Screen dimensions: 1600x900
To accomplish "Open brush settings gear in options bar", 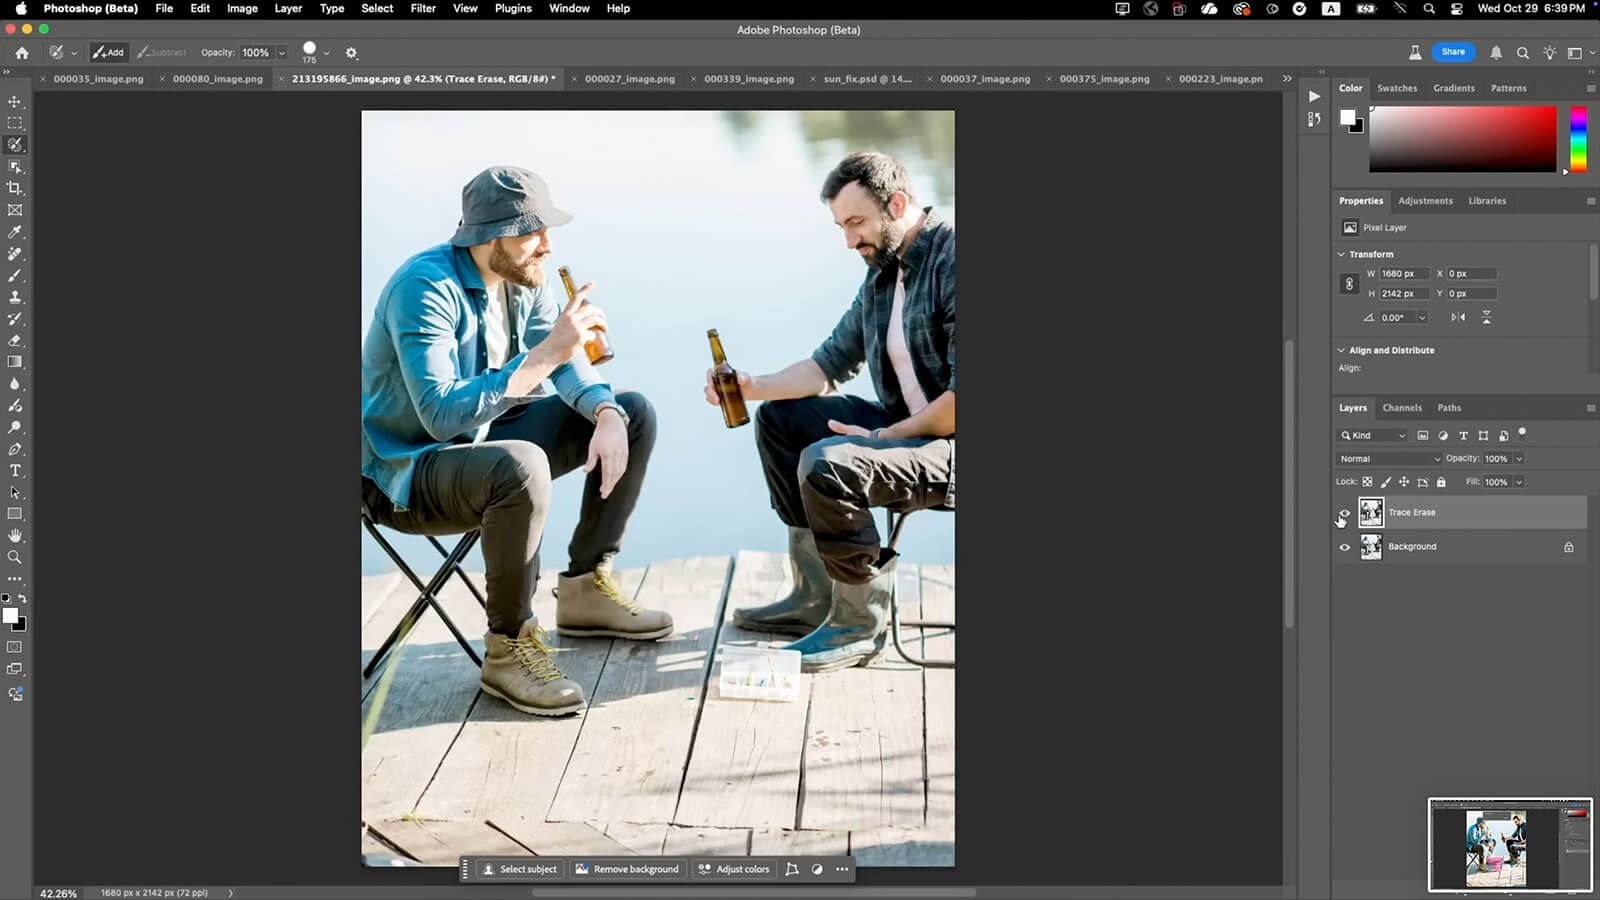I will point(351,53).
